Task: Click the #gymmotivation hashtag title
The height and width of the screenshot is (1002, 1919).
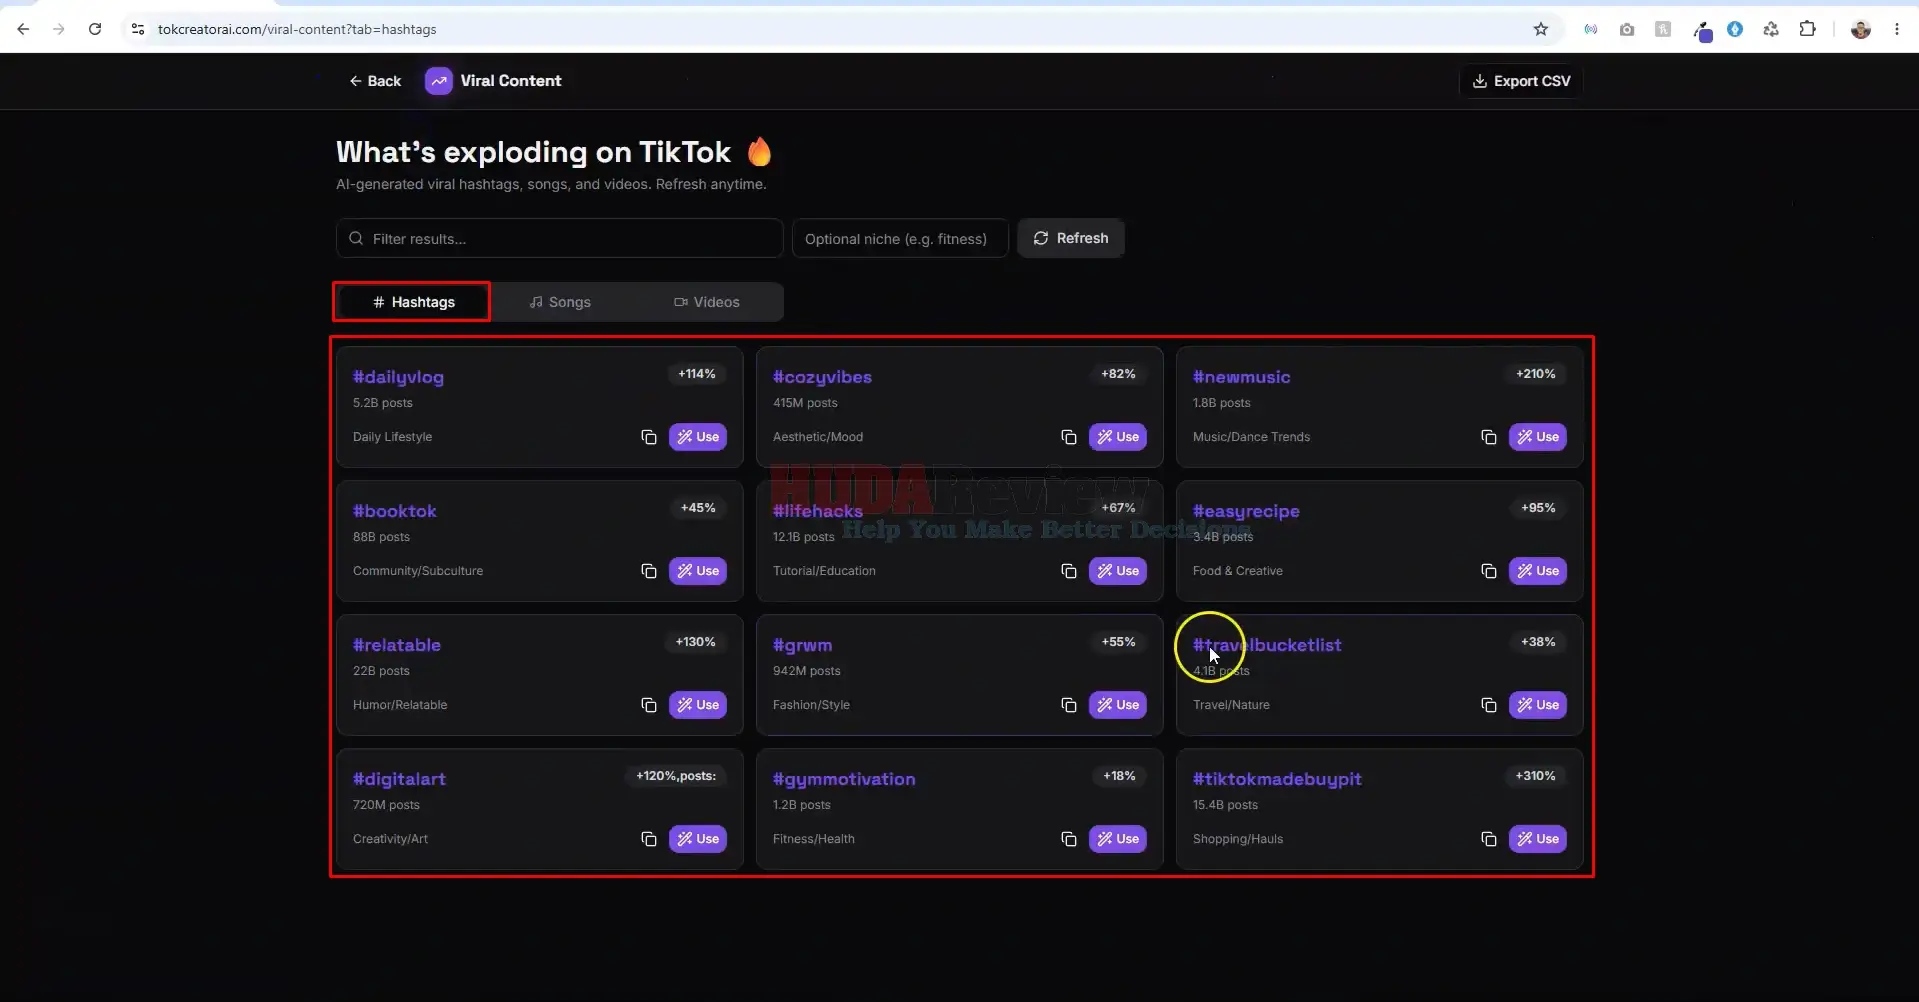Action: 844,779
